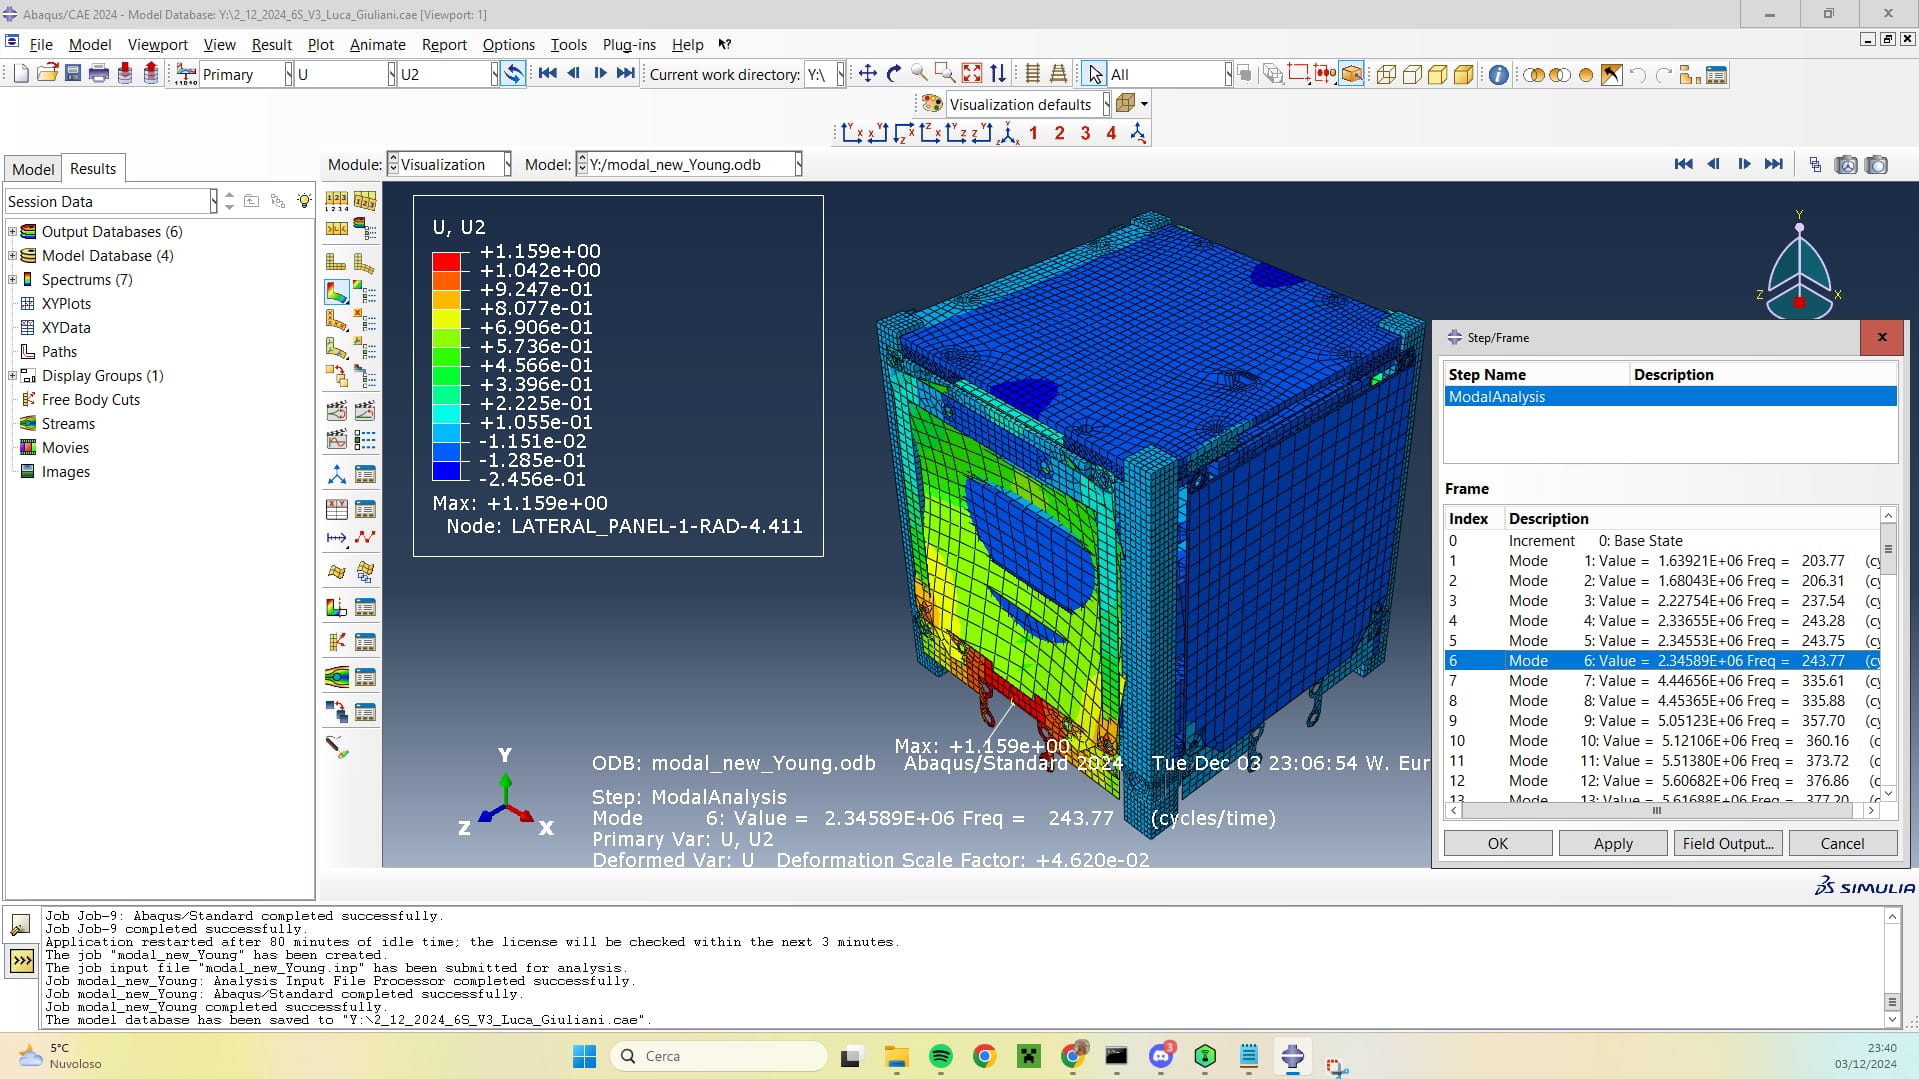This screenshot has width=1919, height=1079.
Task: Open the Field Output dialog toolbar icon
Action: pos(186,74)
